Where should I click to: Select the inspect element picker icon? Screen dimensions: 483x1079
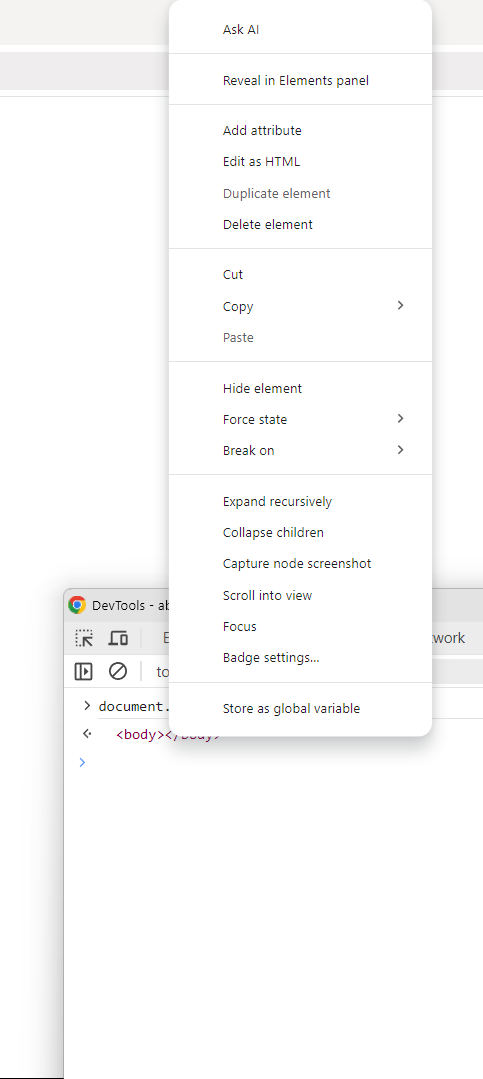[84, 639]
